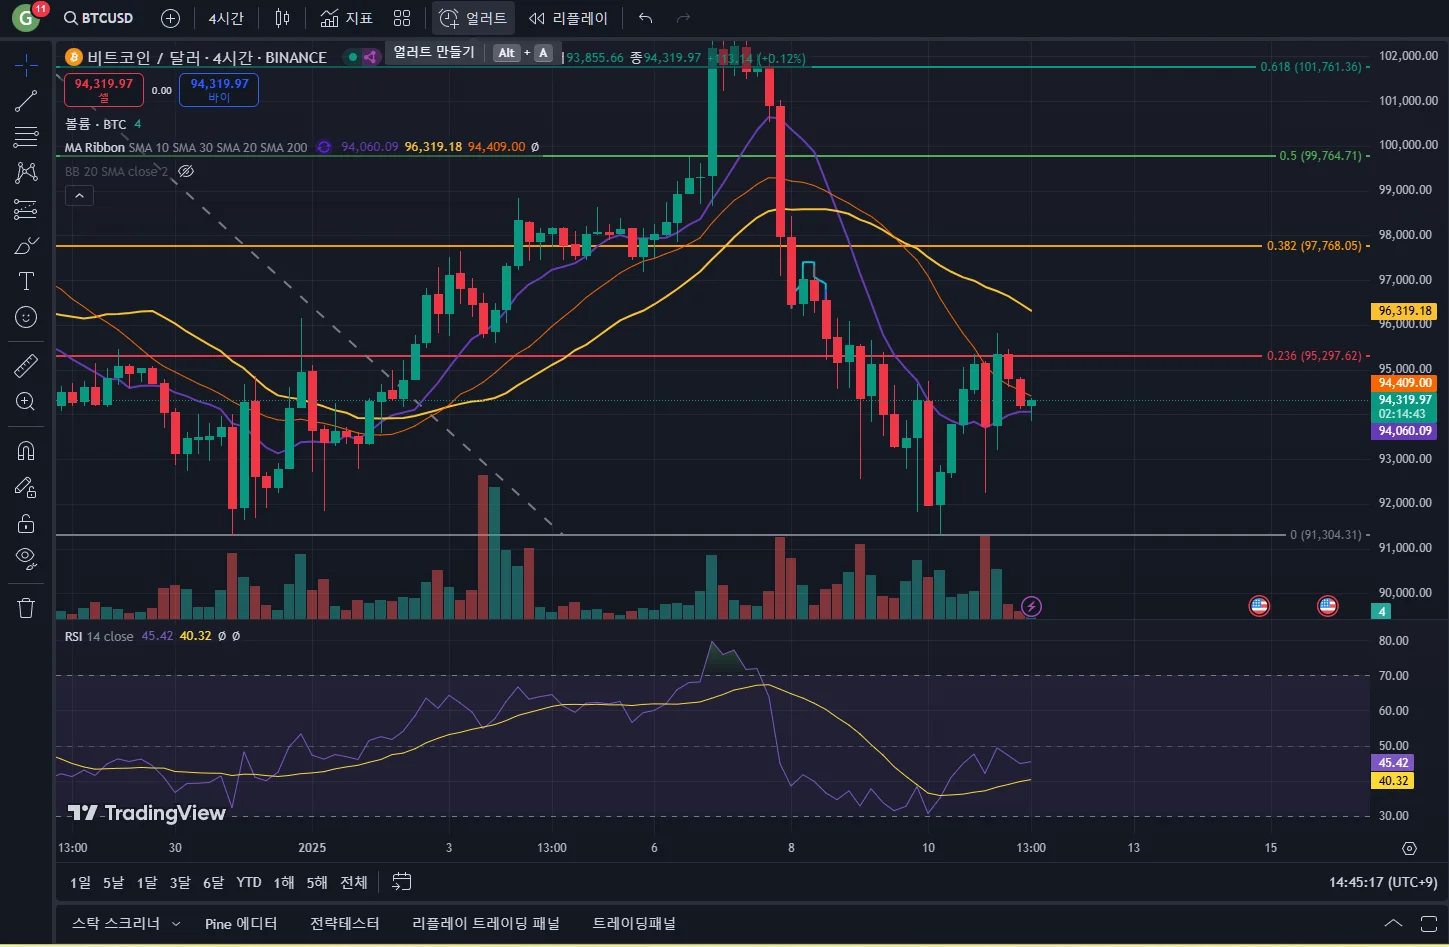
Task: Select the 1달 time range
Action: pos(147,882)
